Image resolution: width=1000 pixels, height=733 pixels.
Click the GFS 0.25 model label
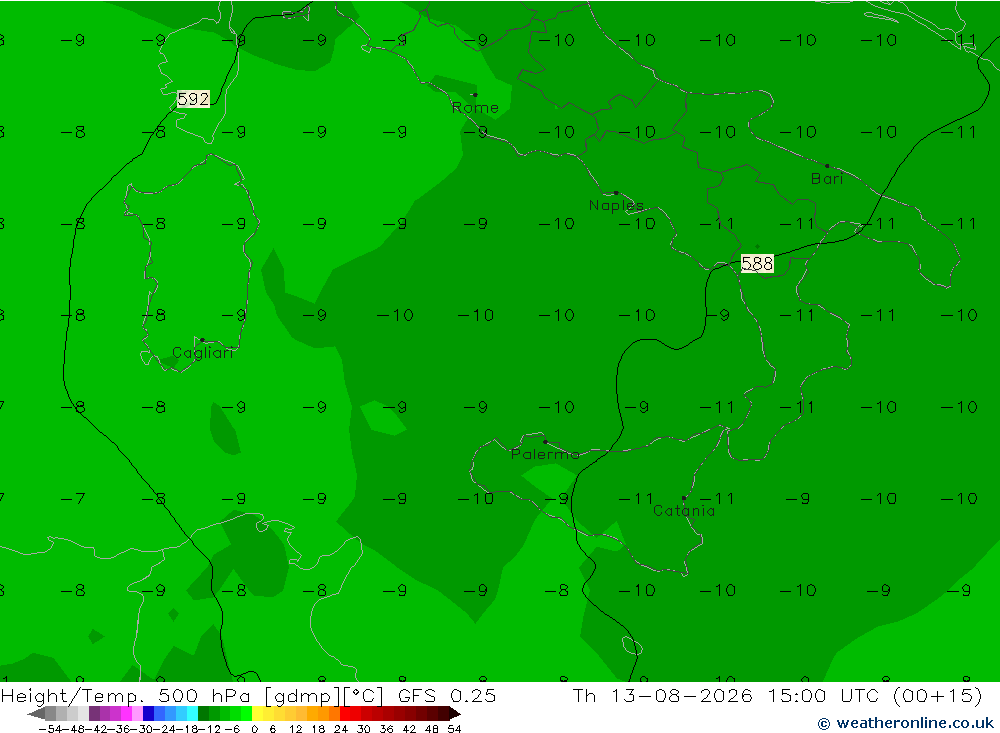pos(446,695)
